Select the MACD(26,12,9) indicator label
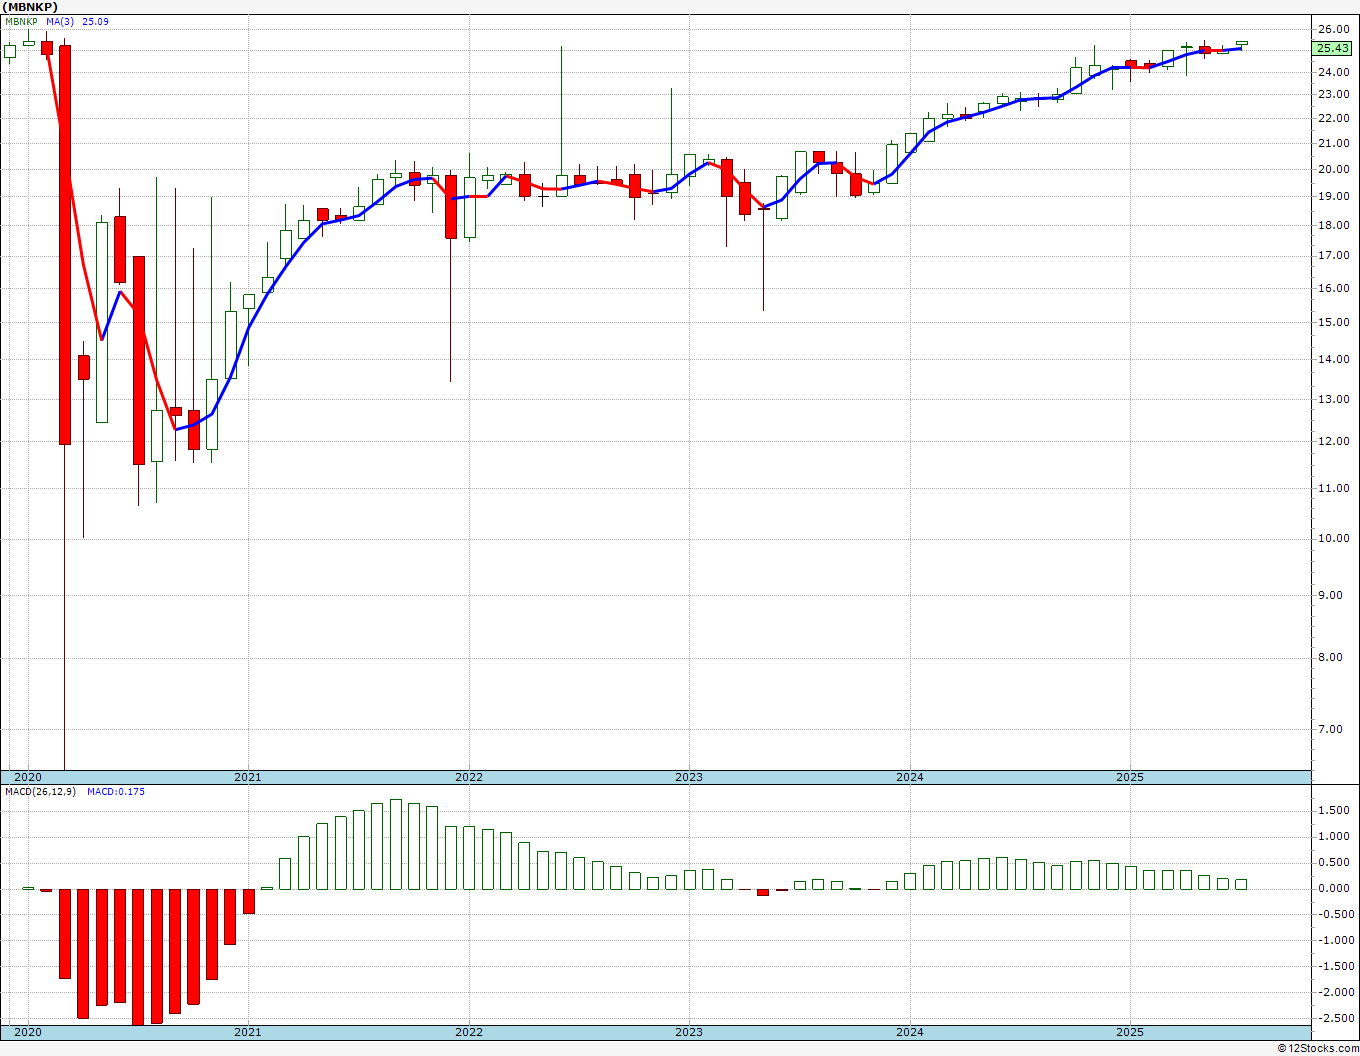The height and width of the screenshot is (1056, 1360). point(40,792)
